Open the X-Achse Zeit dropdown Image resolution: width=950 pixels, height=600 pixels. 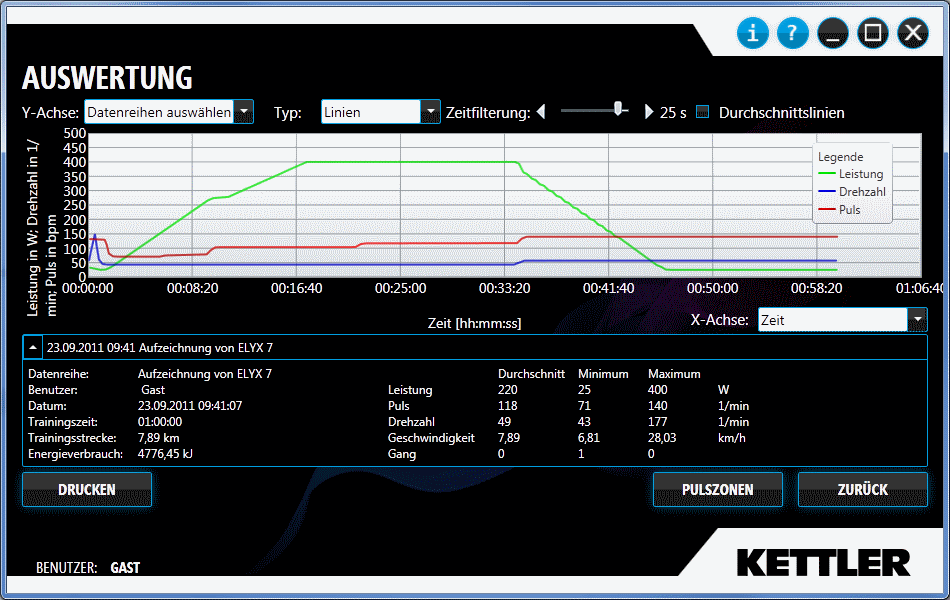pyautogui.click(x=917, y=320)
